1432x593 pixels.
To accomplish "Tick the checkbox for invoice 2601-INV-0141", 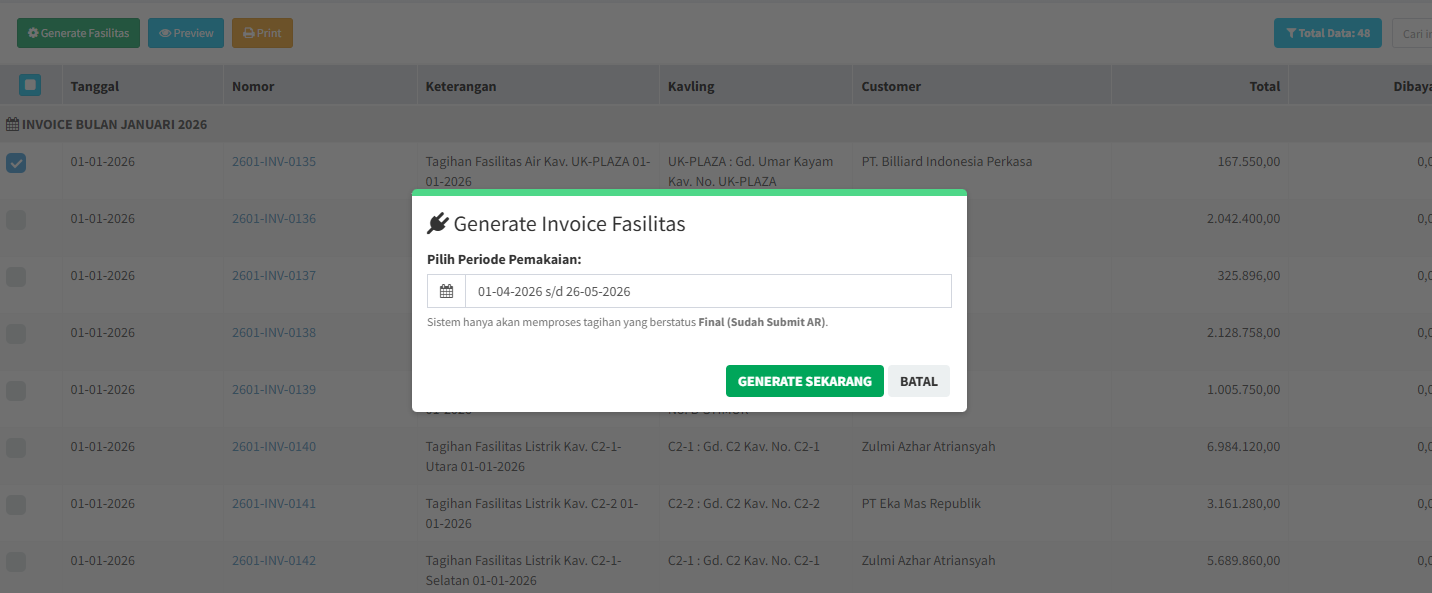I will tap(16, 505).
